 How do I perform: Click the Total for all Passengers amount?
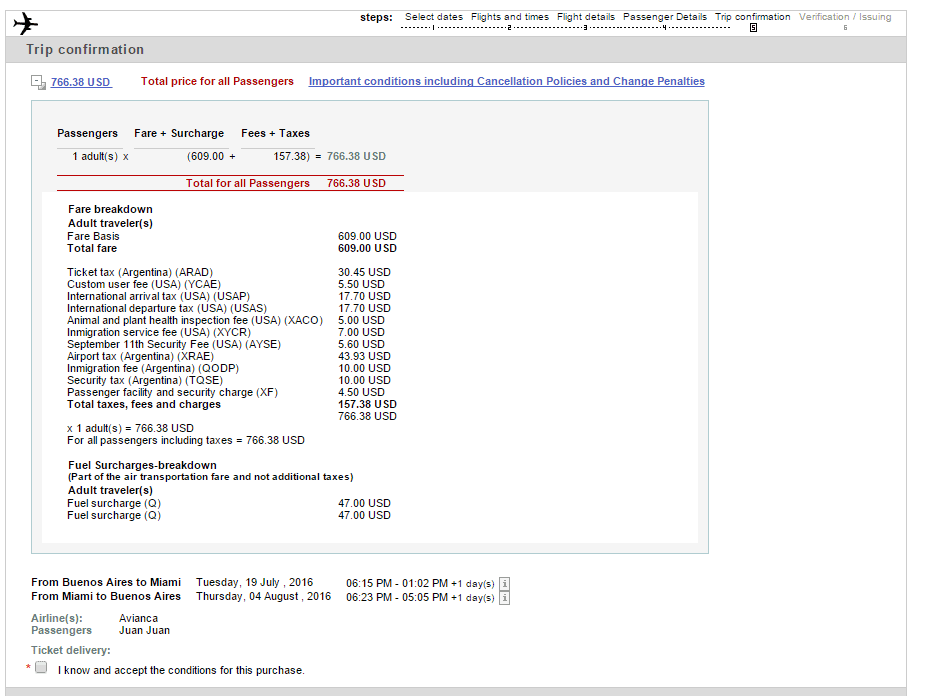point(356,183)
